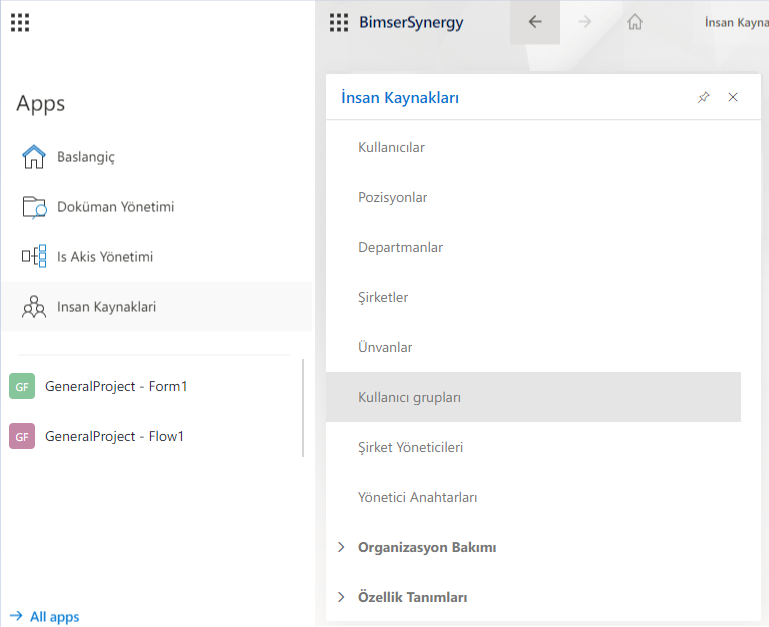Open Insan Kaynaklari in the Apps list

[x=106, y=307]
